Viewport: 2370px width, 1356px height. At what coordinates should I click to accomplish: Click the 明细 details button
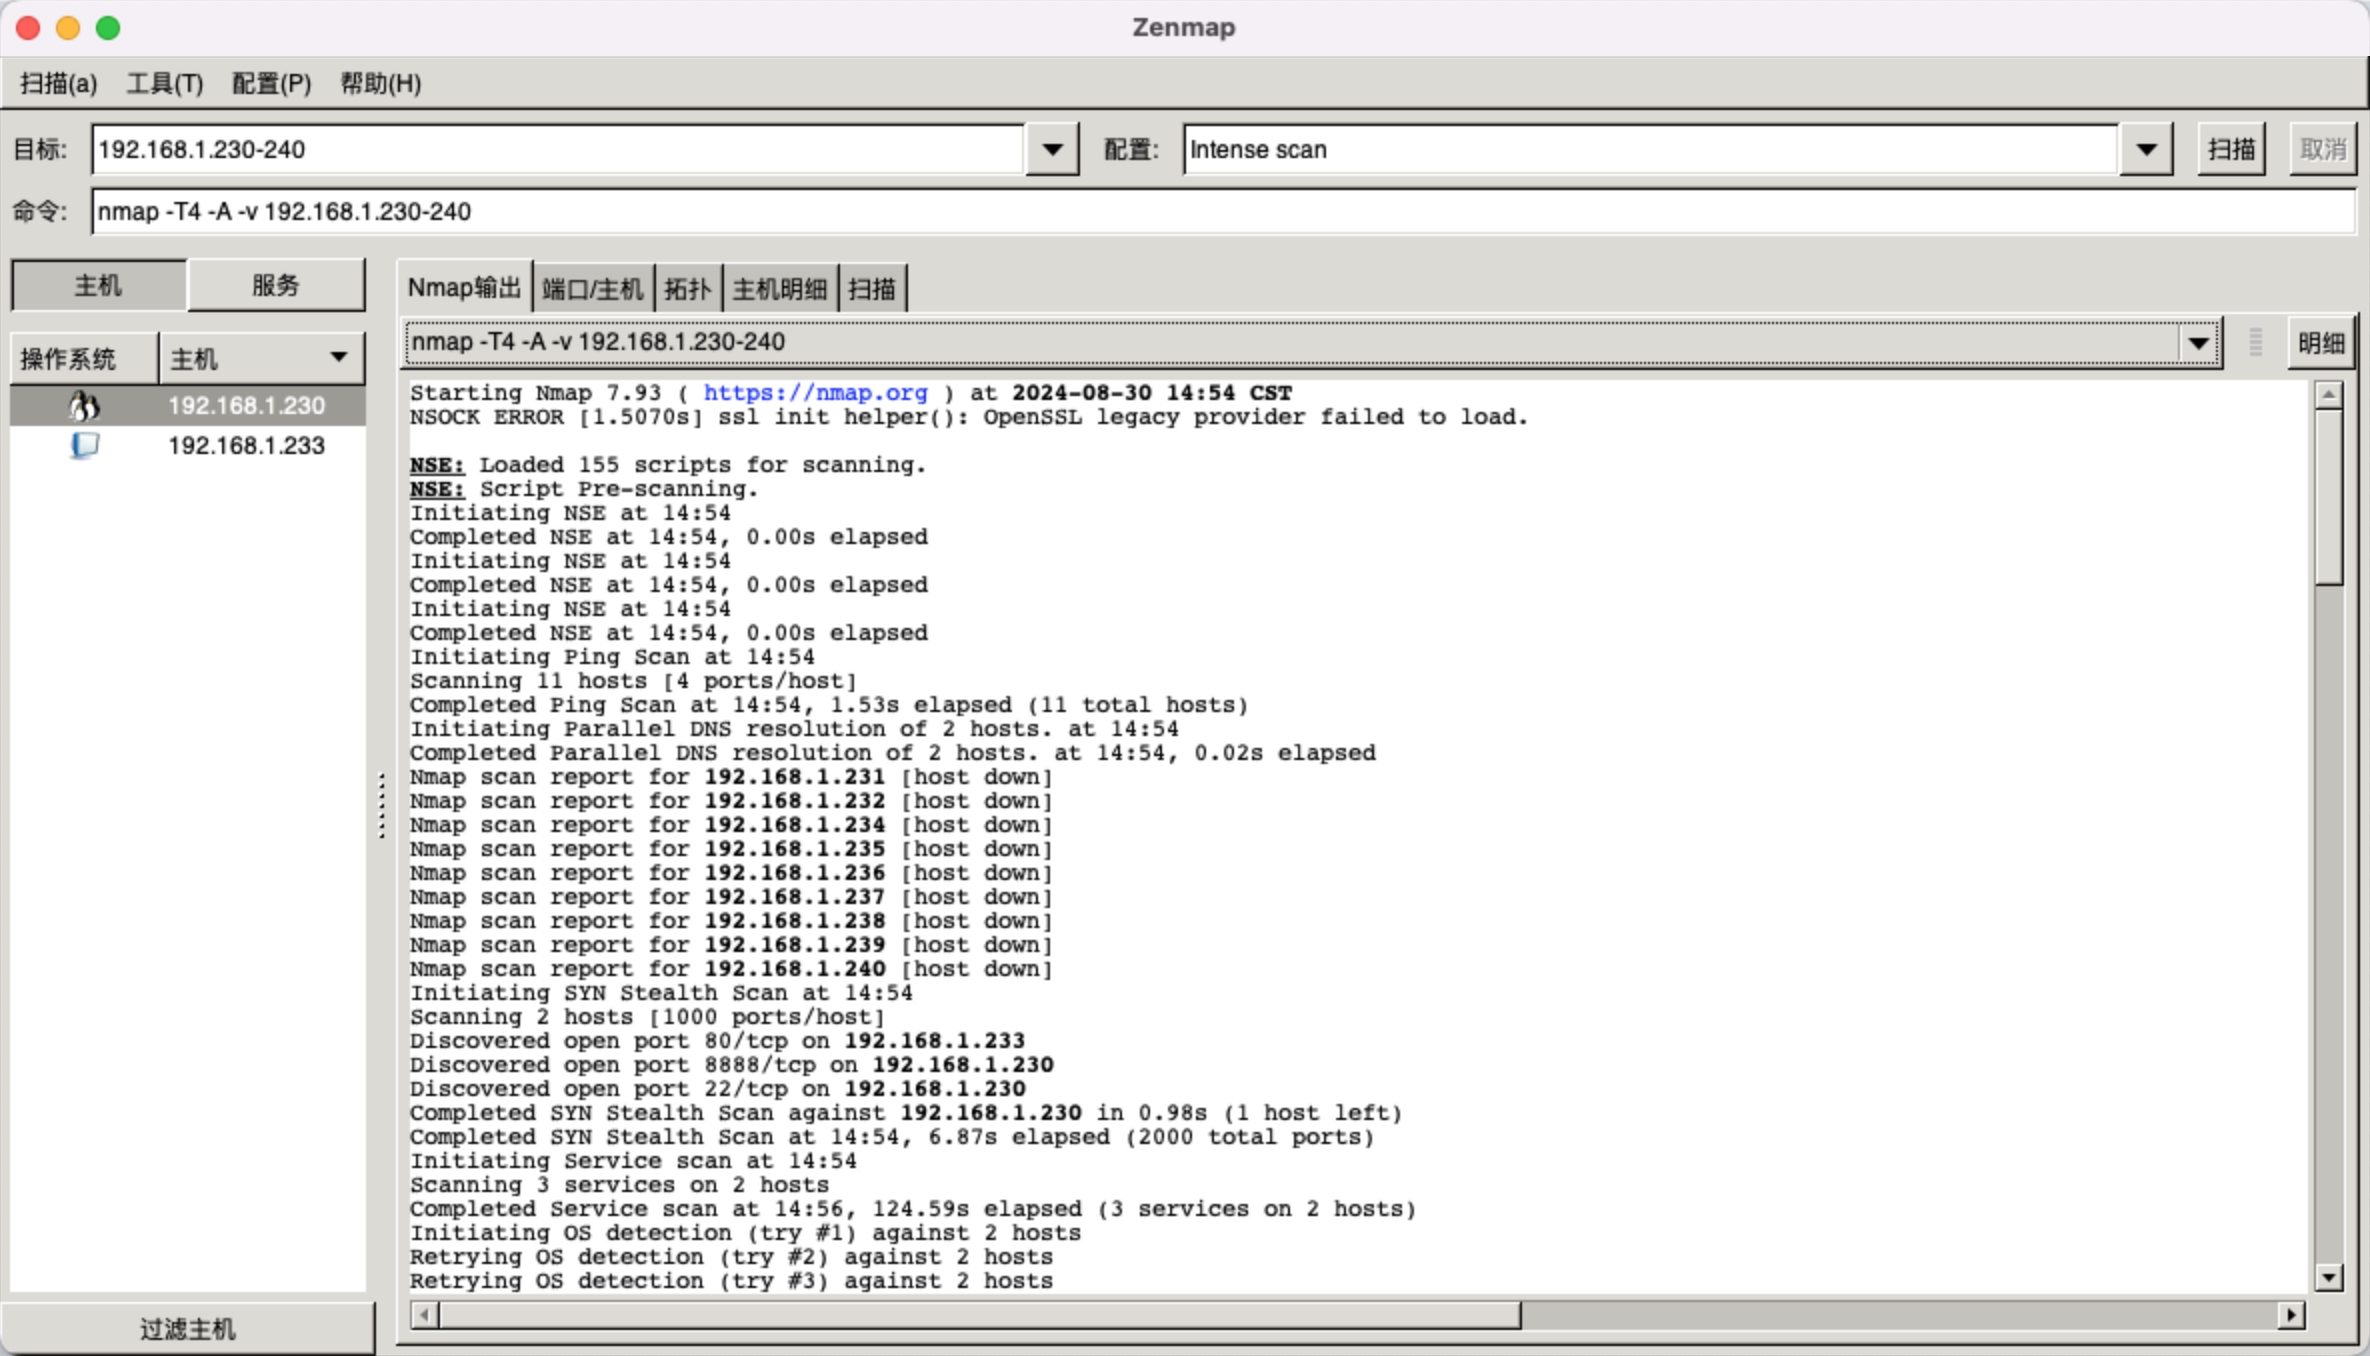tap(2321, 343)
